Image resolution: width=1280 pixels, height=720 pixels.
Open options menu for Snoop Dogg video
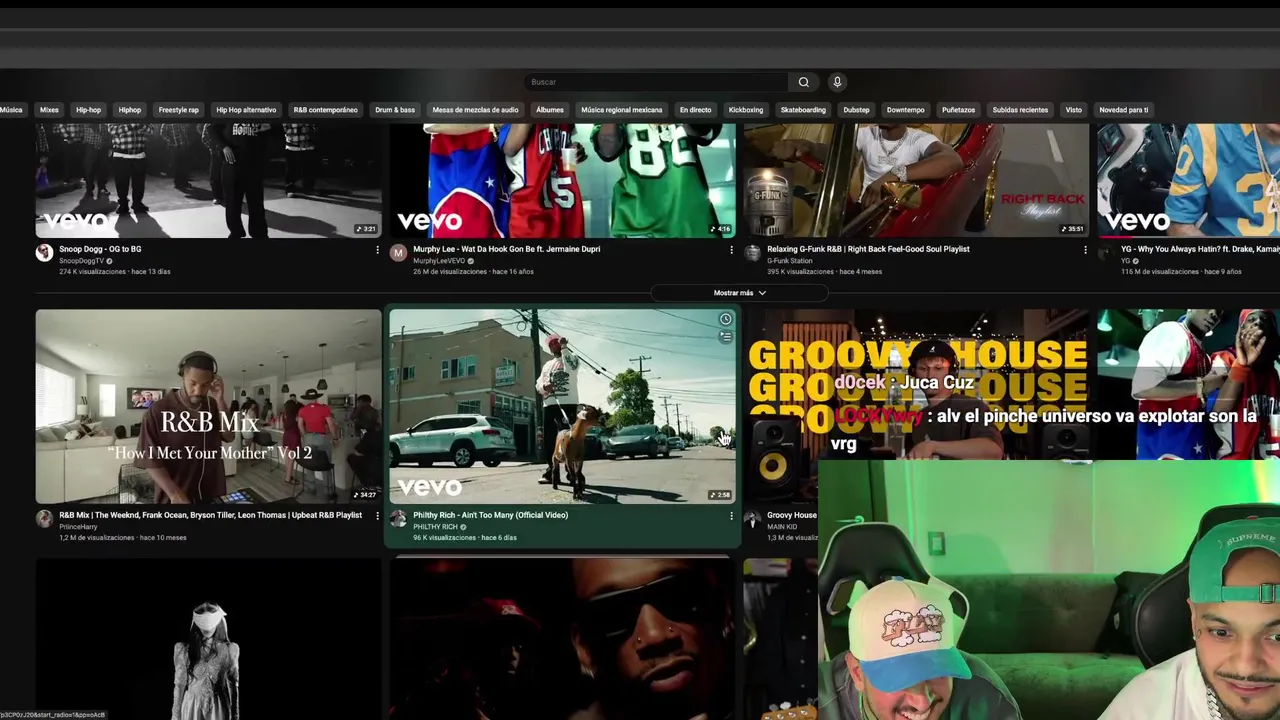[x=377, y=250]
